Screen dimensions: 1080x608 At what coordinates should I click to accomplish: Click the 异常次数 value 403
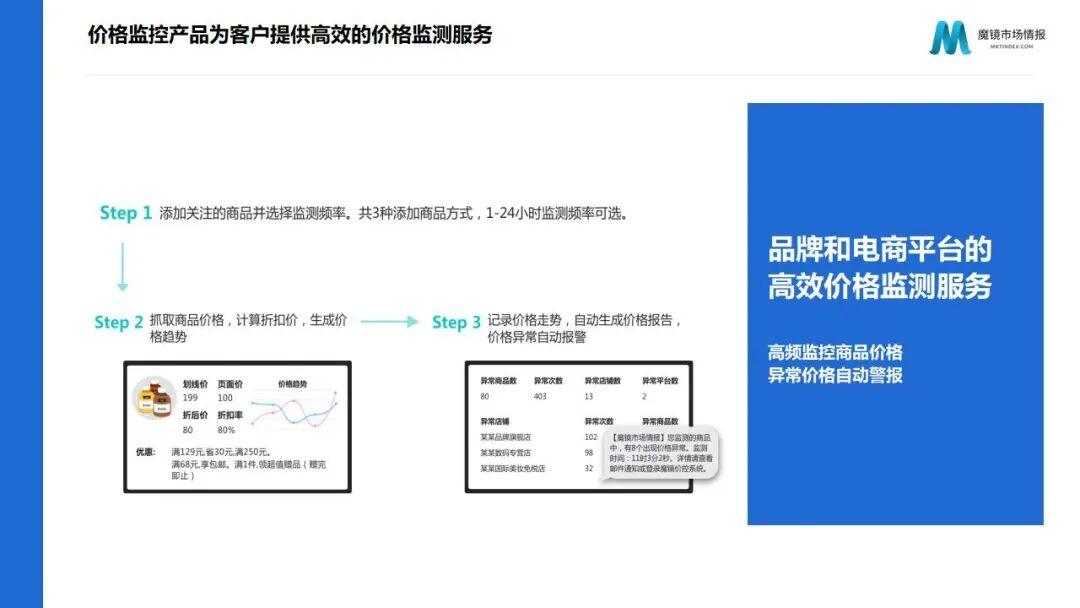[540, 396]
